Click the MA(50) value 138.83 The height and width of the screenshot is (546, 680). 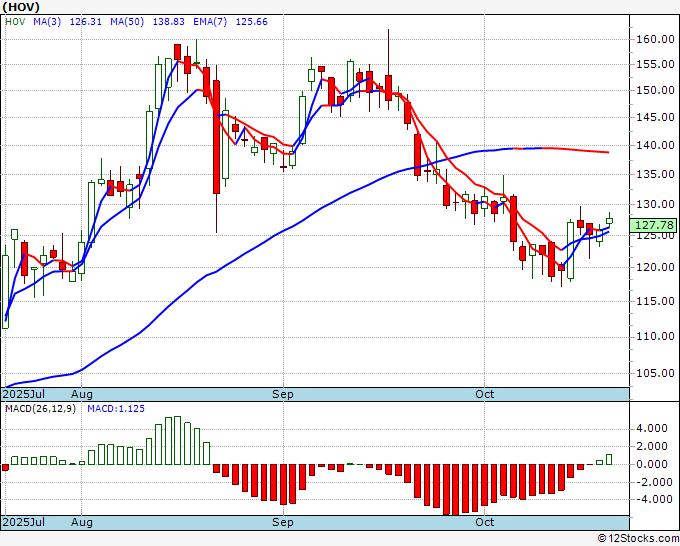[169, 22]
